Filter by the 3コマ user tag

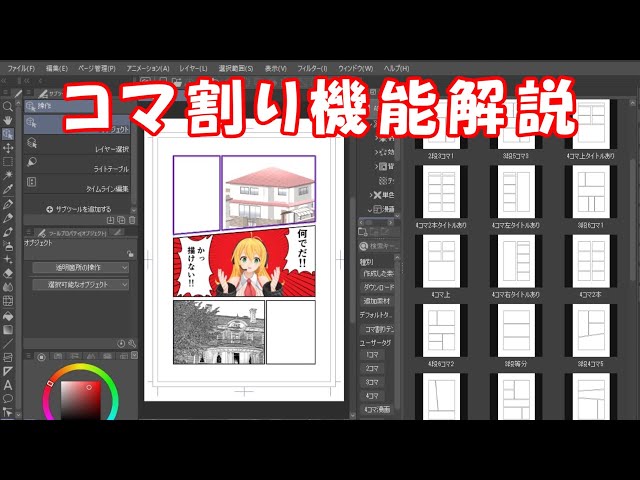tap(372, 382)
